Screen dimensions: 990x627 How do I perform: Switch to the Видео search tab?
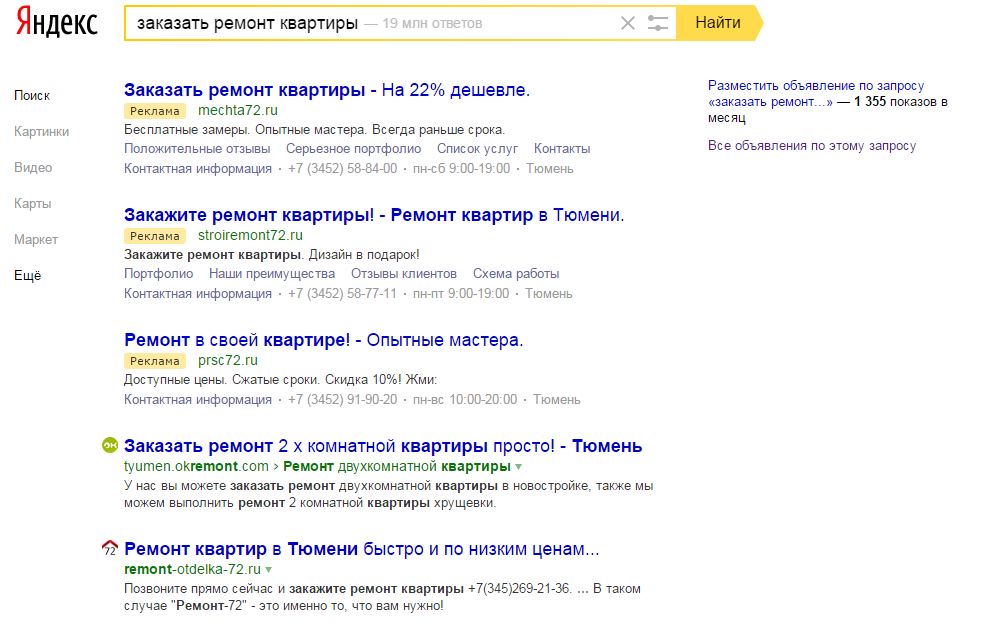pyautogui.click(x=33, y=168)
